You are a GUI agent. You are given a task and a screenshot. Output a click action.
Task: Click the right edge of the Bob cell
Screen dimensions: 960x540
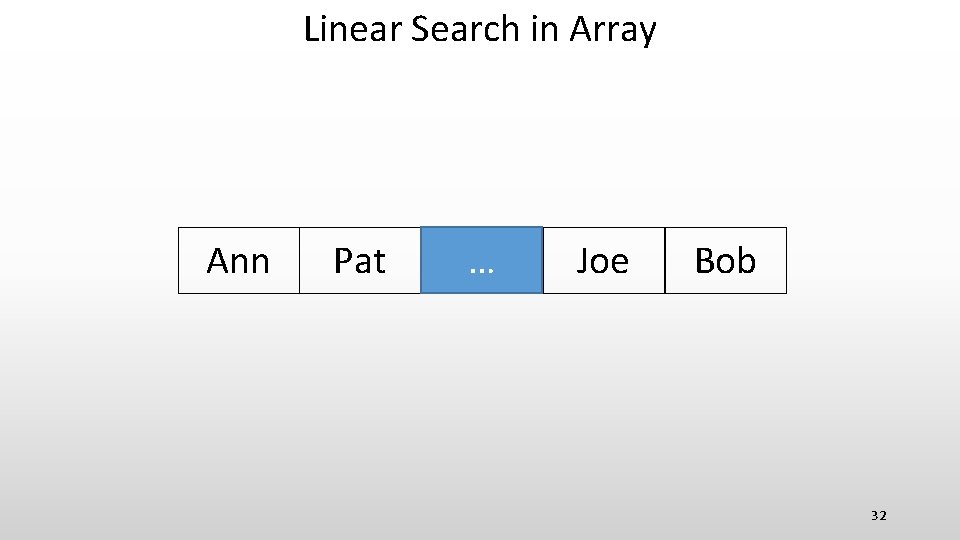point(786,260)
